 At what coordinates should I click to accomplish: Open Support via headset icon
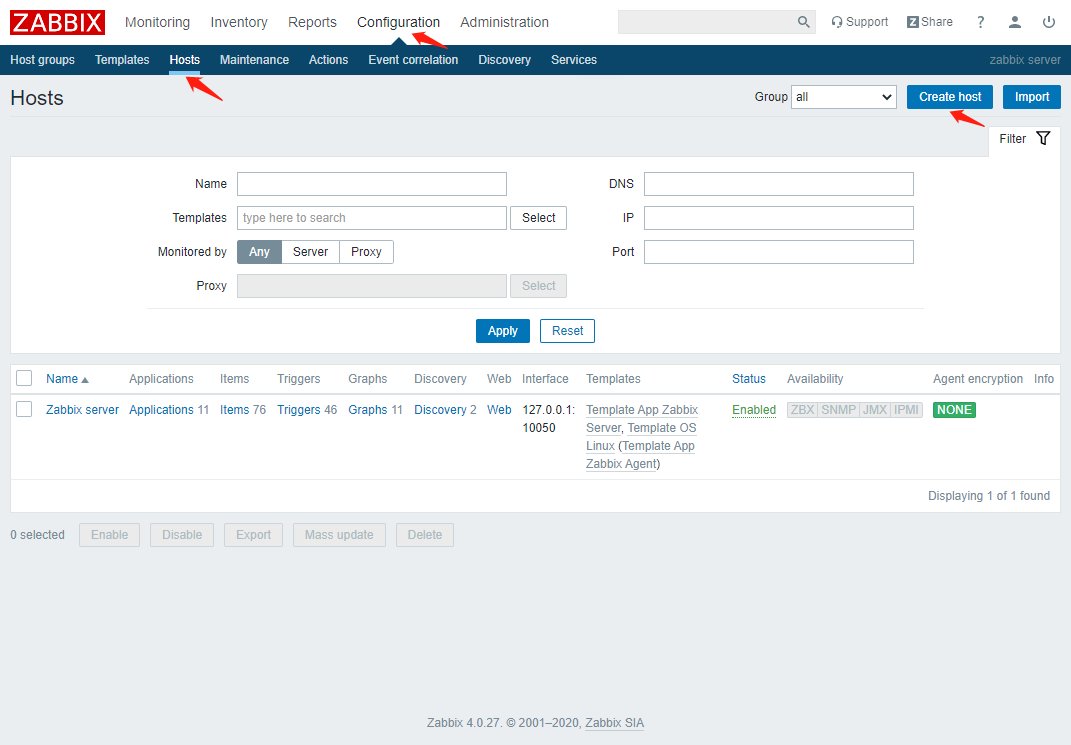pos(837,22)
